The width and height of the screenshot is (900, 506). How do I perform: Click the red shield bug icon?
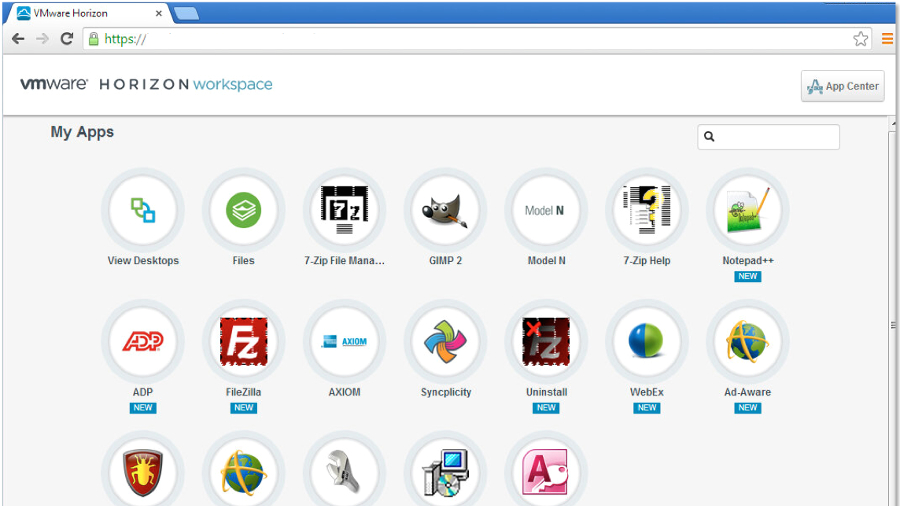pos(143,472)
